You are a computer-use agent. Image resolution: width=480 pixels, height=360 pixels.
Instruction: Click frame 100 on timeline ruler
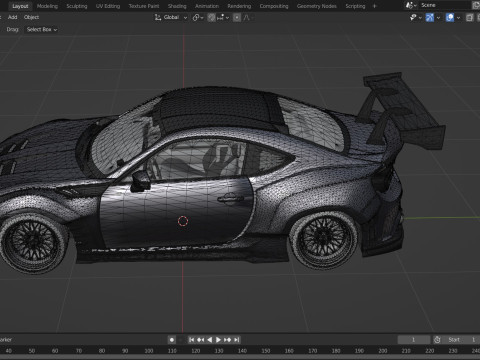click(x=149, y=351)
